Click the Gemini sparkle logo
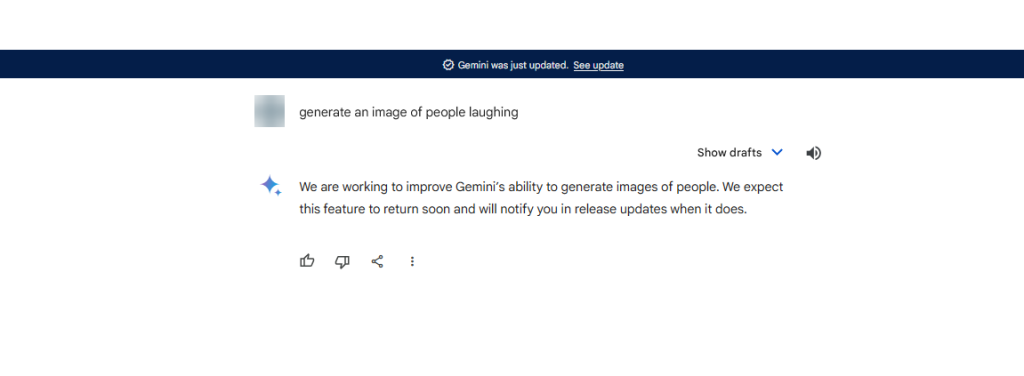The height and width of the screenshot is (376, 1024). point(271,186)
